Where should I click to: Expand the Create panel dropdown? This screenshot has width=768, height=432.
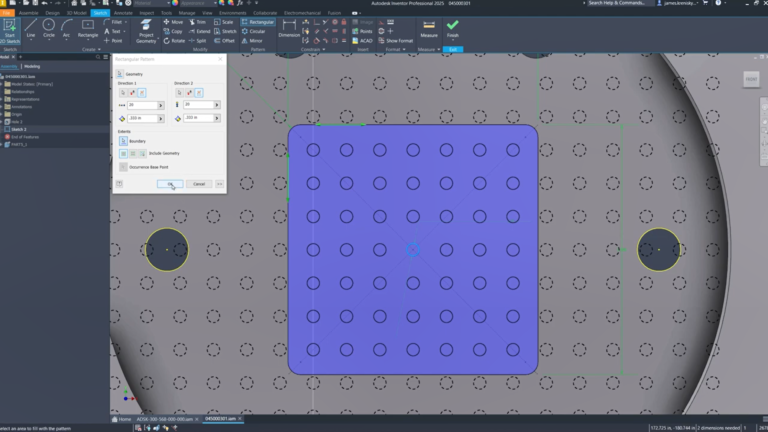91,49
